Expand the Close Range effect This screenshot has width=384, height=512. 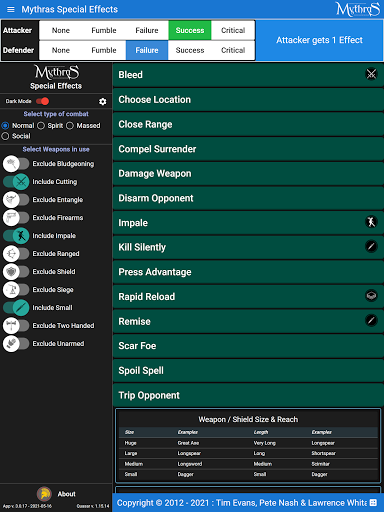click(x=248, y=124)
